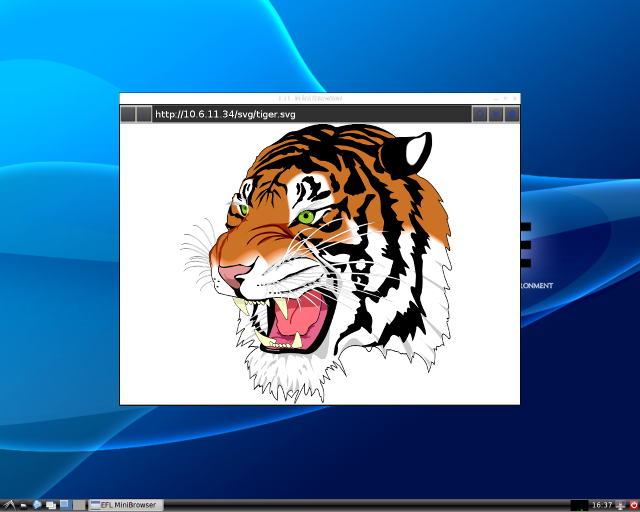Go to the home page via house icon
The image size is (640, 512).
tap(512, 114)
